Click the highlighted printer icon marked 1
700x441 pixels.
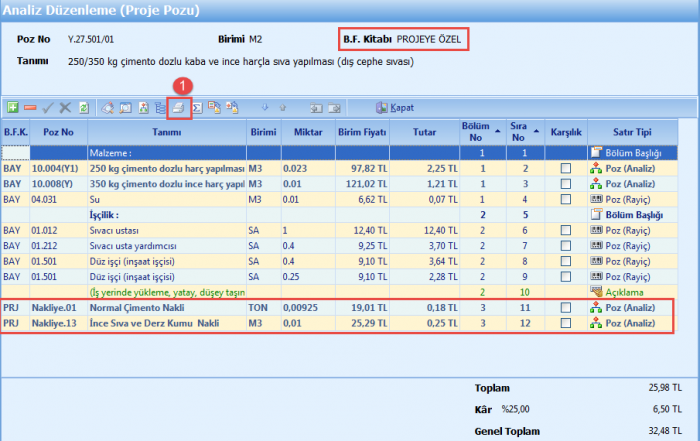[177, 107]
